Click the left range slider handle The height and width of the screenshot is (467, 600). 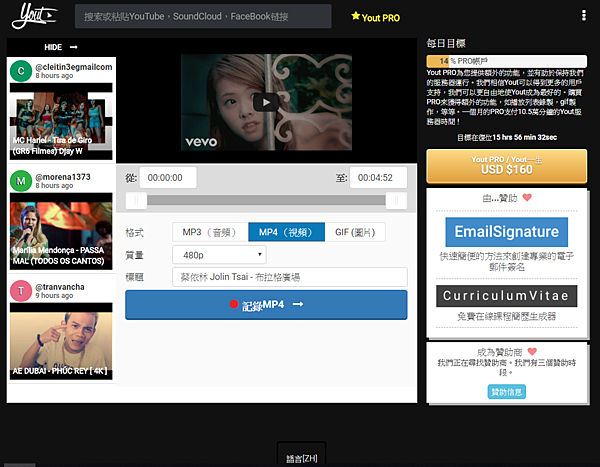136,200
